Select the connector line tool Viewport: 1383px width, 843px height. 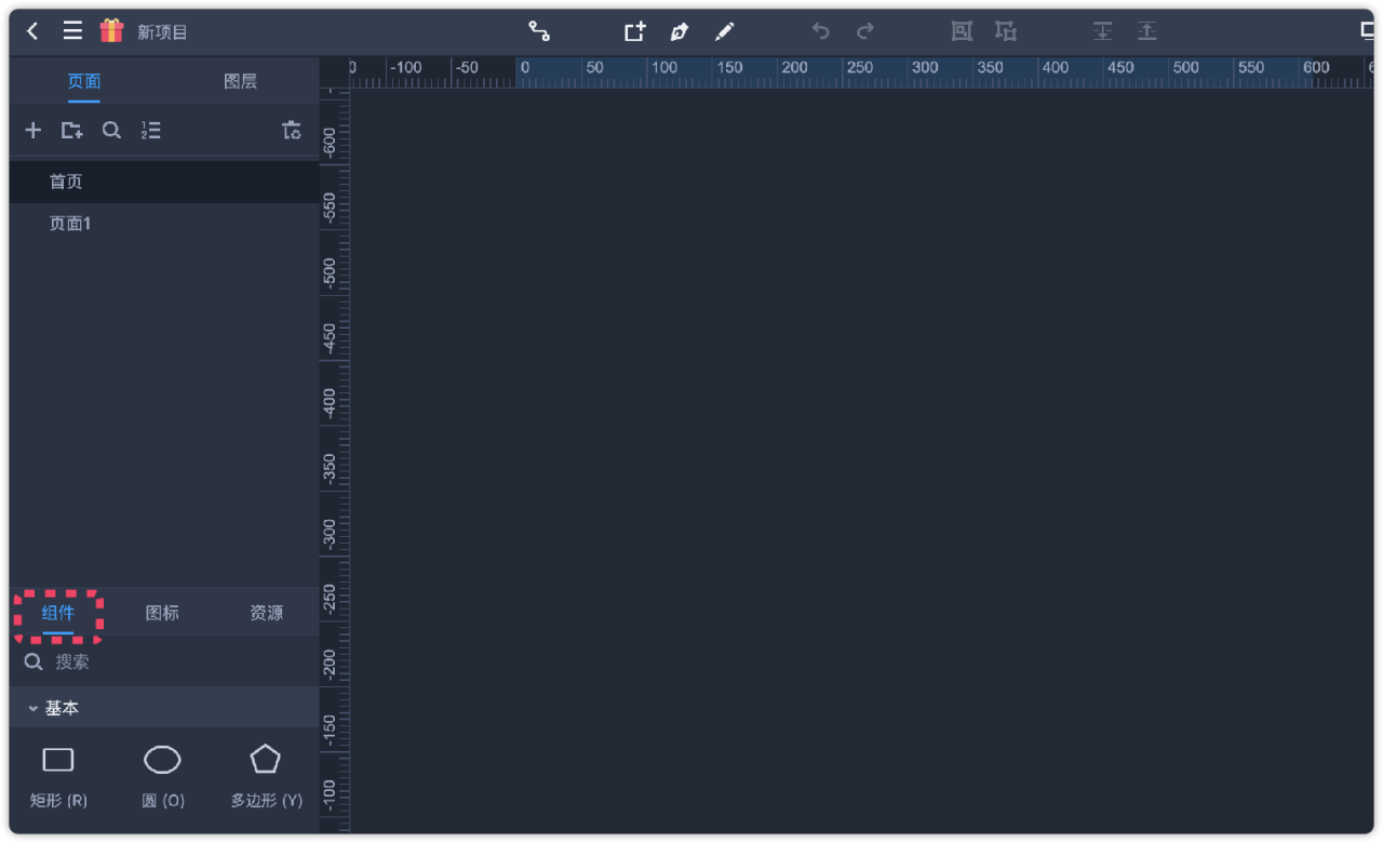(x=539, y=31)
